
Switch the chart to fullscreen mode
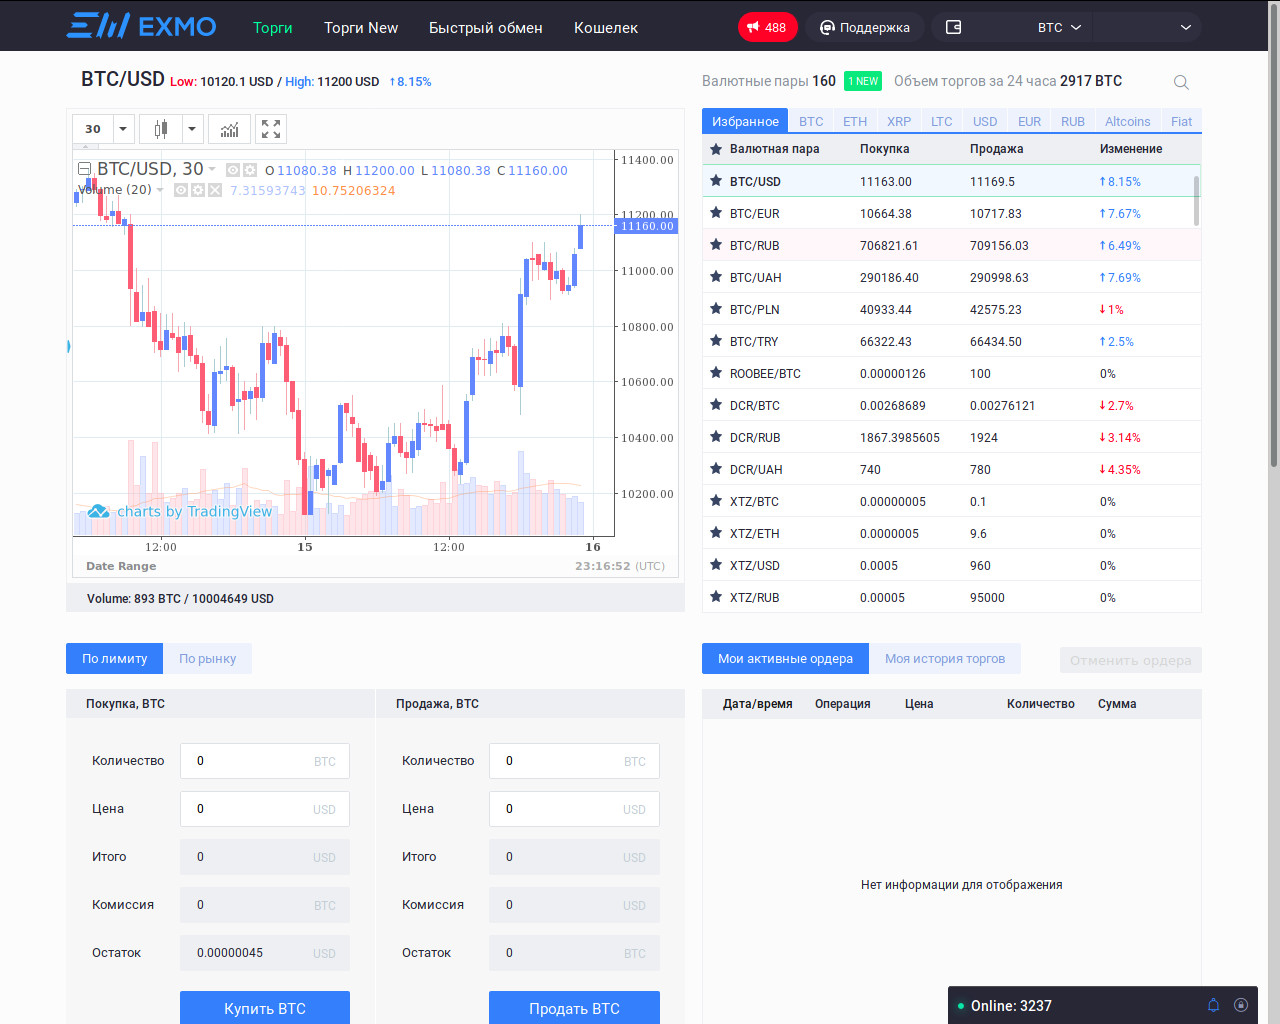point(271,129)
